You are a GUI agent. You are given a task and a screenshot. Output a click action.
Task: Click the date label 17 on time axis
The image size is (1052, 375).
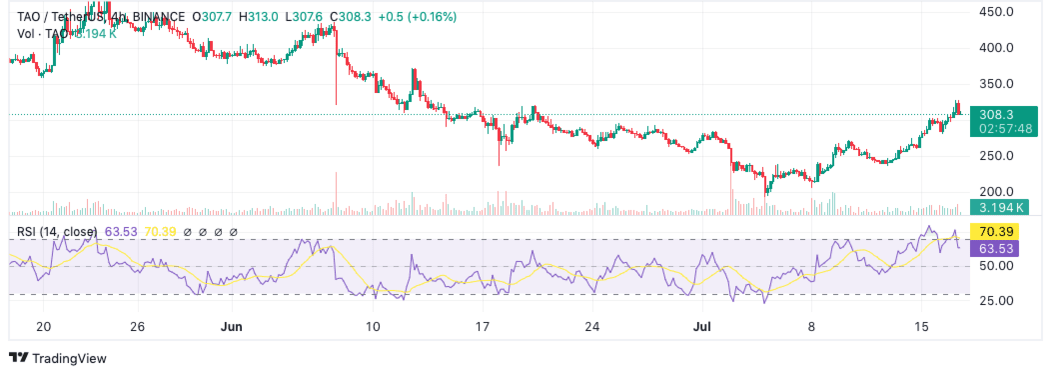coord(482,327)
